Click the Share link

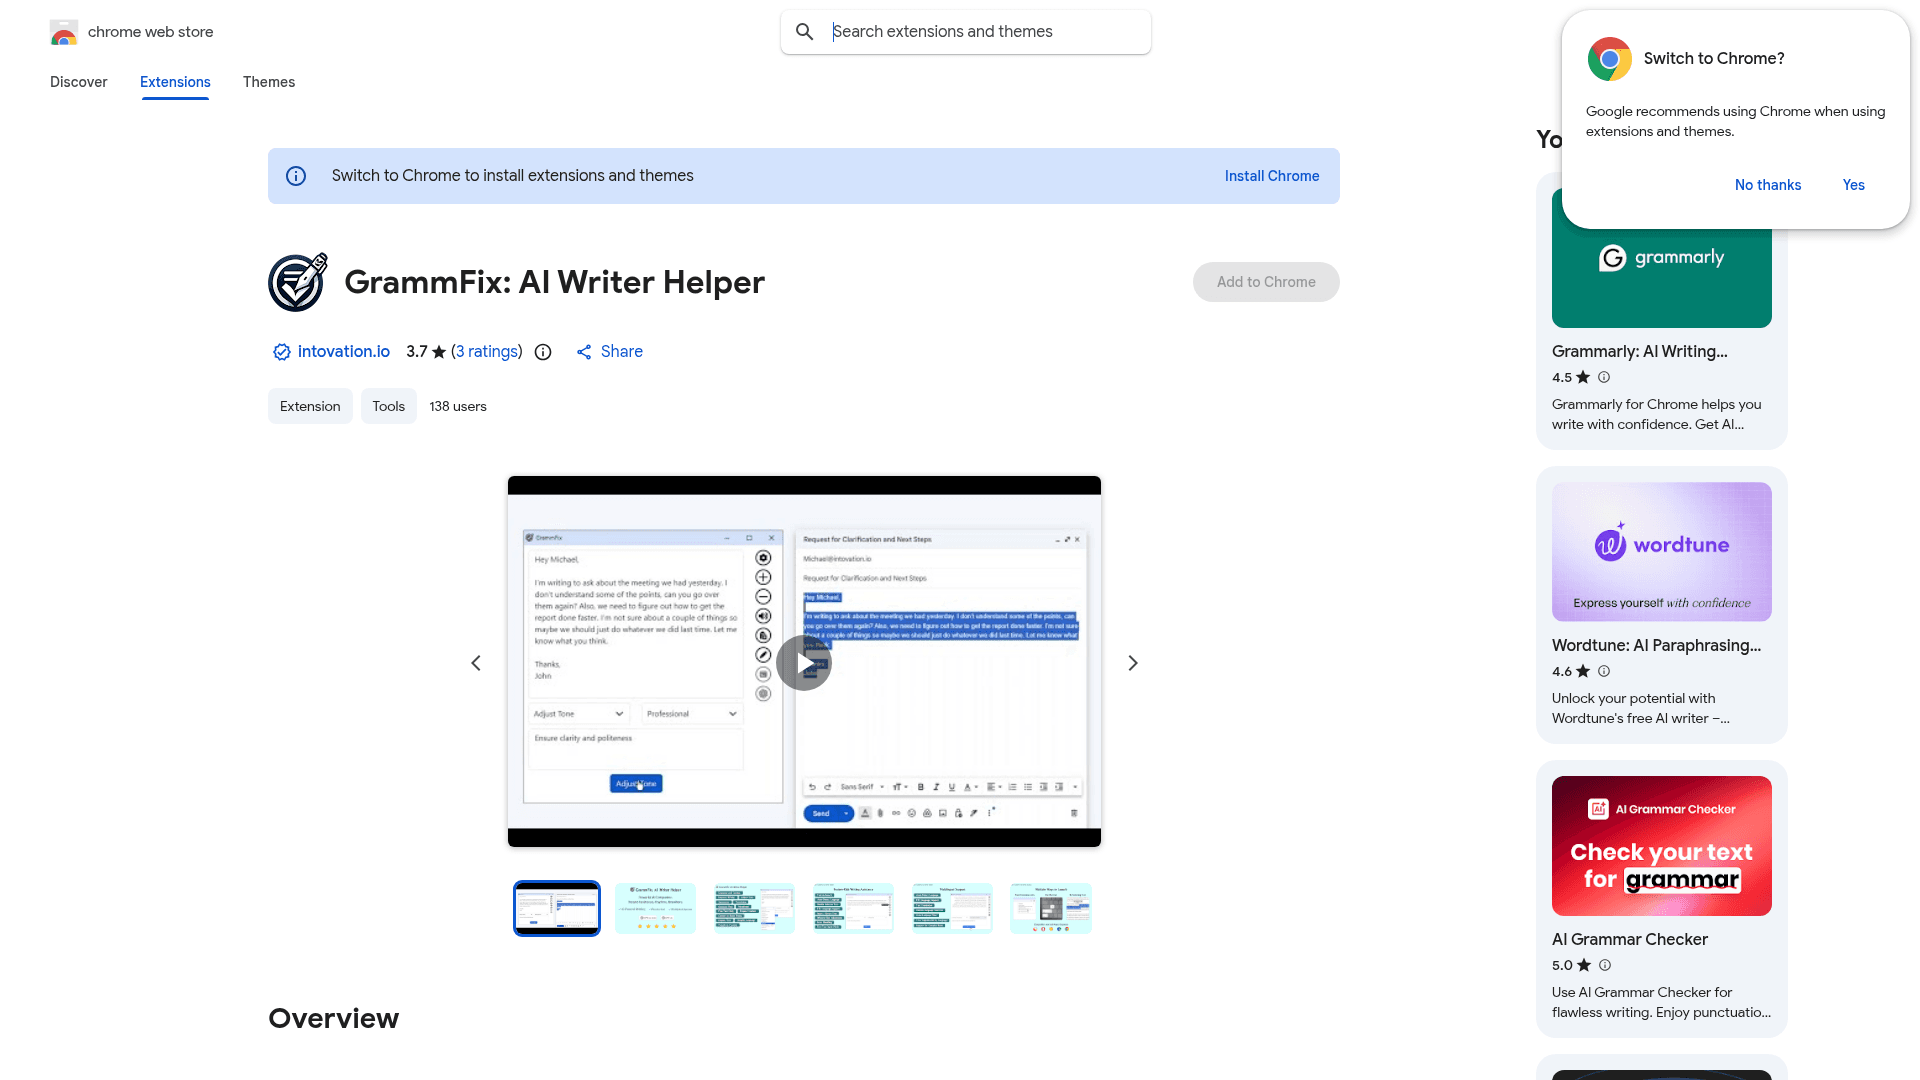click(622, 352)
